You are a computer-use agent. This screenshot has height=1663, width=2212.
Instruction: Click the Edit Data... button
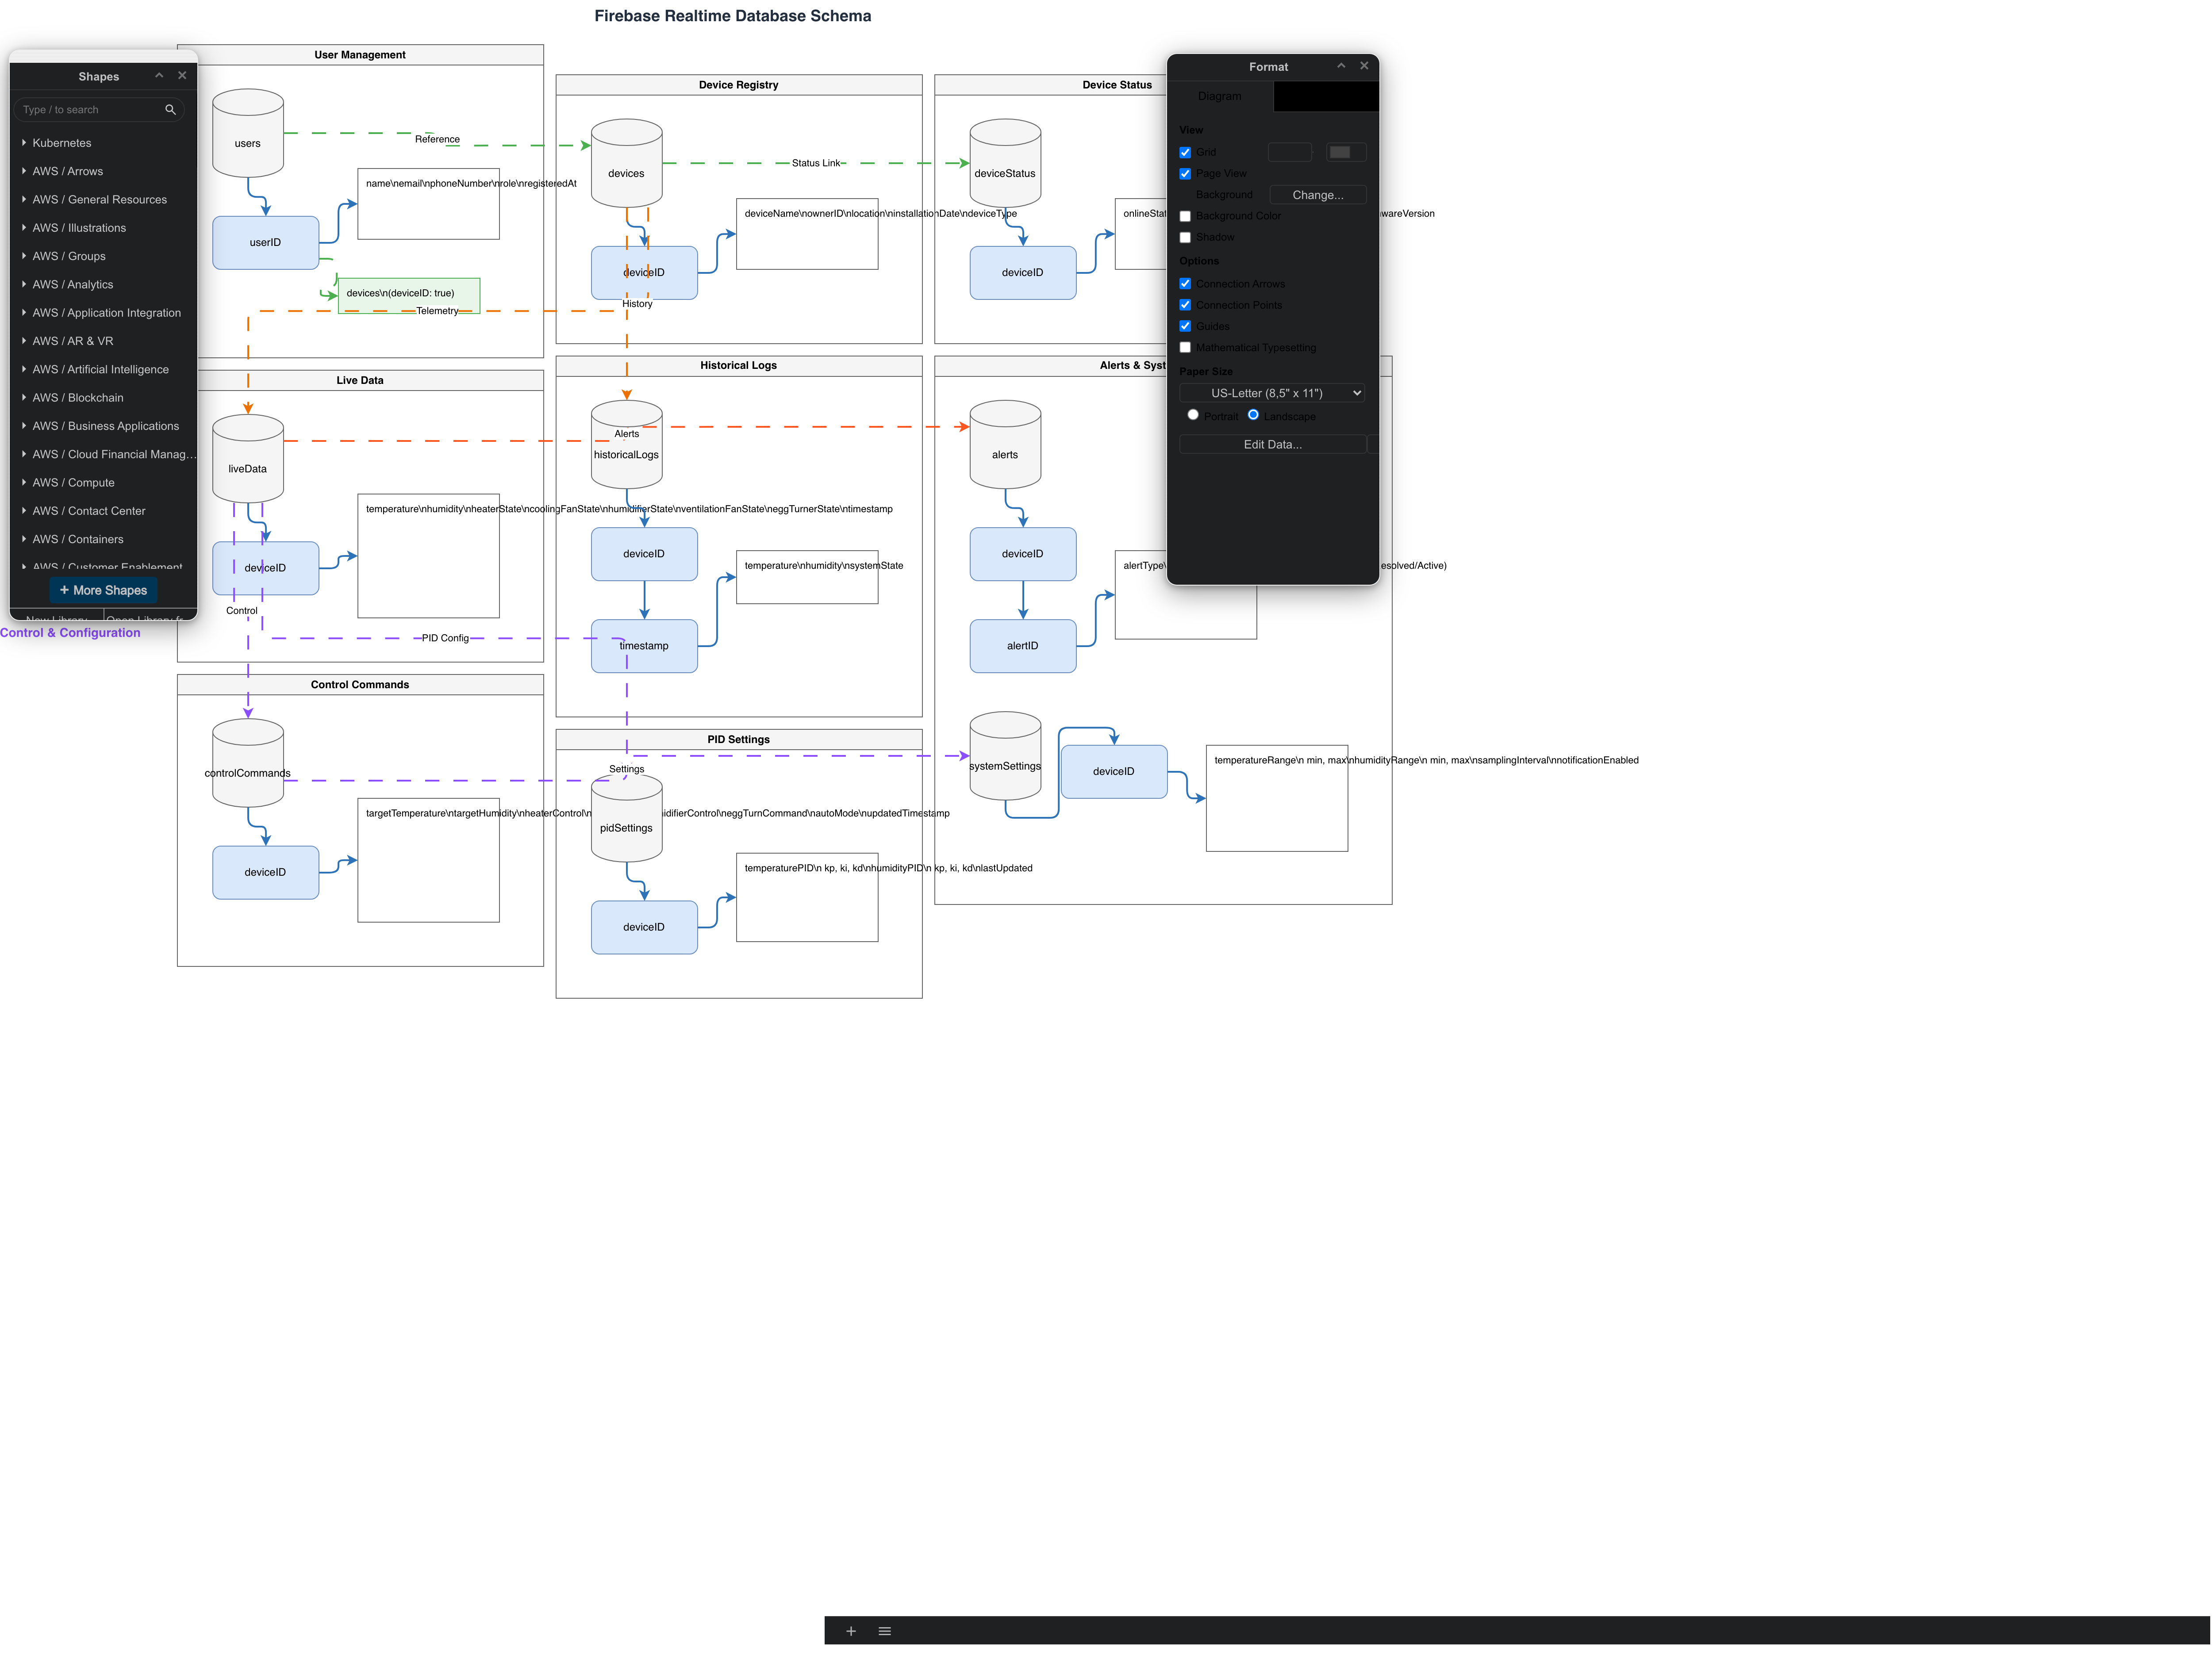pyautogui.click(x=1272, y=445)
